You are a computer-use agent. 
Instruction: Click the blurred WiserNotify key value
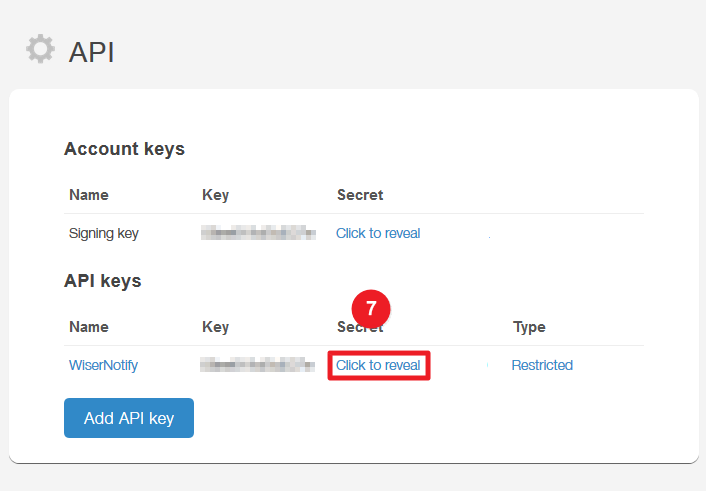pyautogui.click(x=258, y=364)
